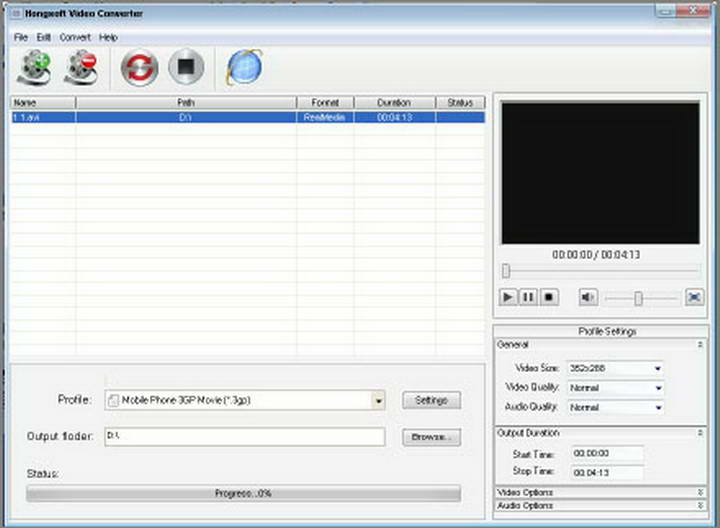
Task: Click the Settings button
Action: coord(431,401)
